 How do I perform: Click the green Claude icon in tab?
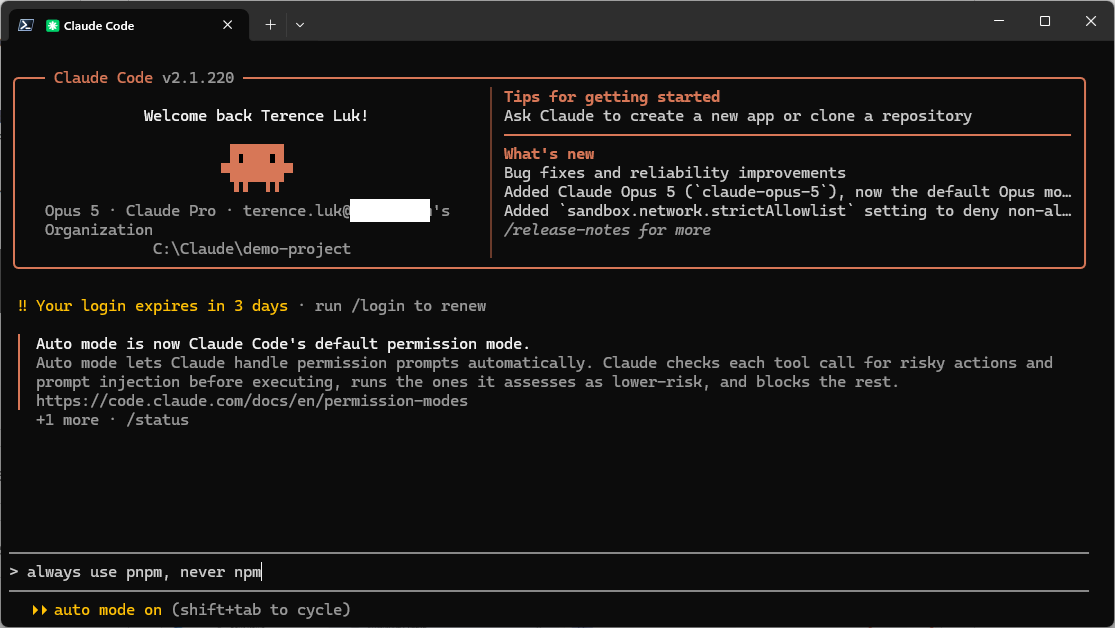coord(53,26)
